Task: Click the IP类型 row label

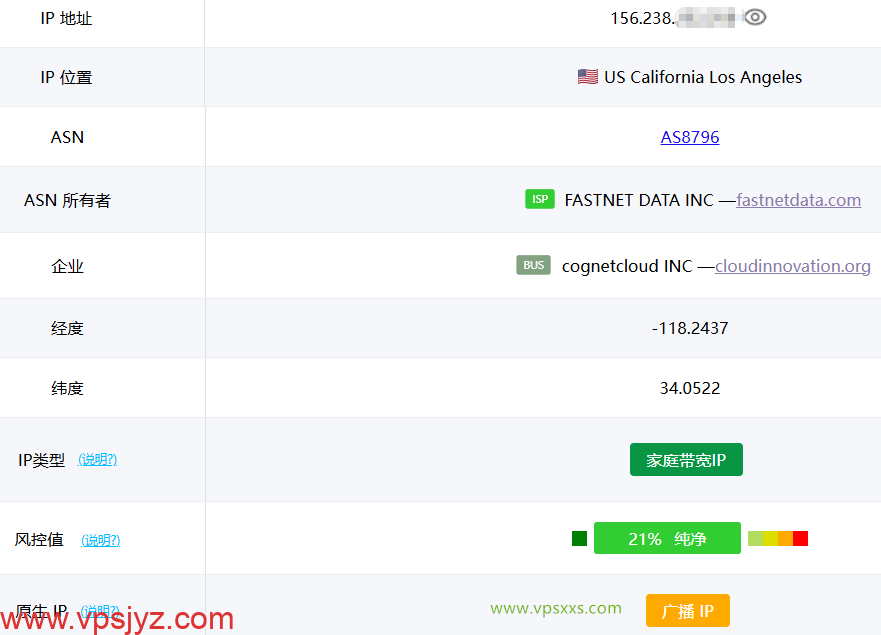Action: tap(42, 460)
